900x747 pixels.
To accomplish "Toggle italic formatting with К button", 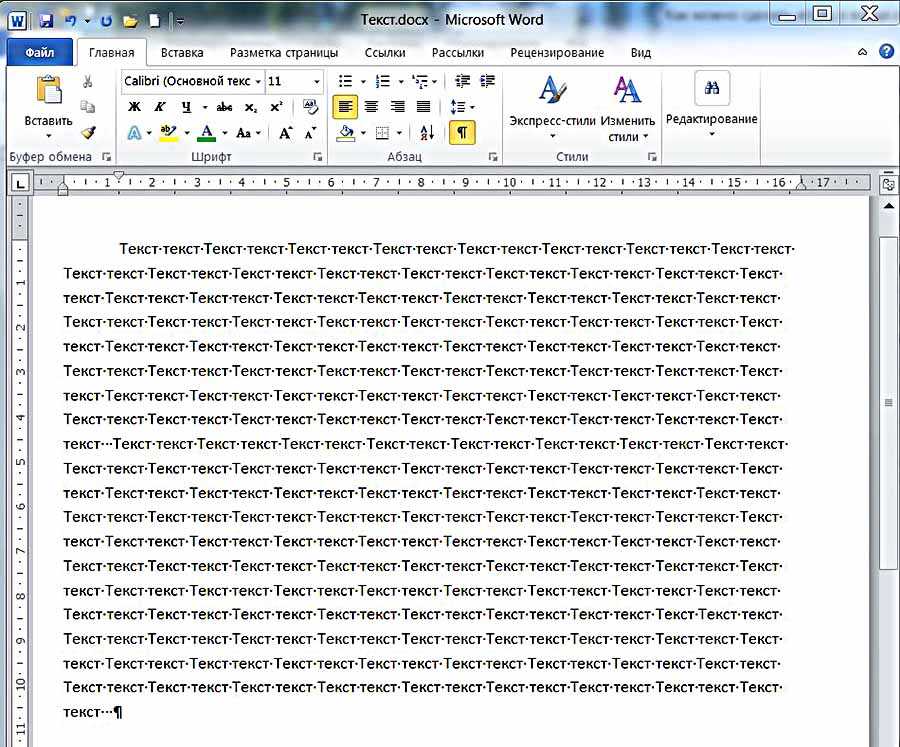I will tap(160, 107).
